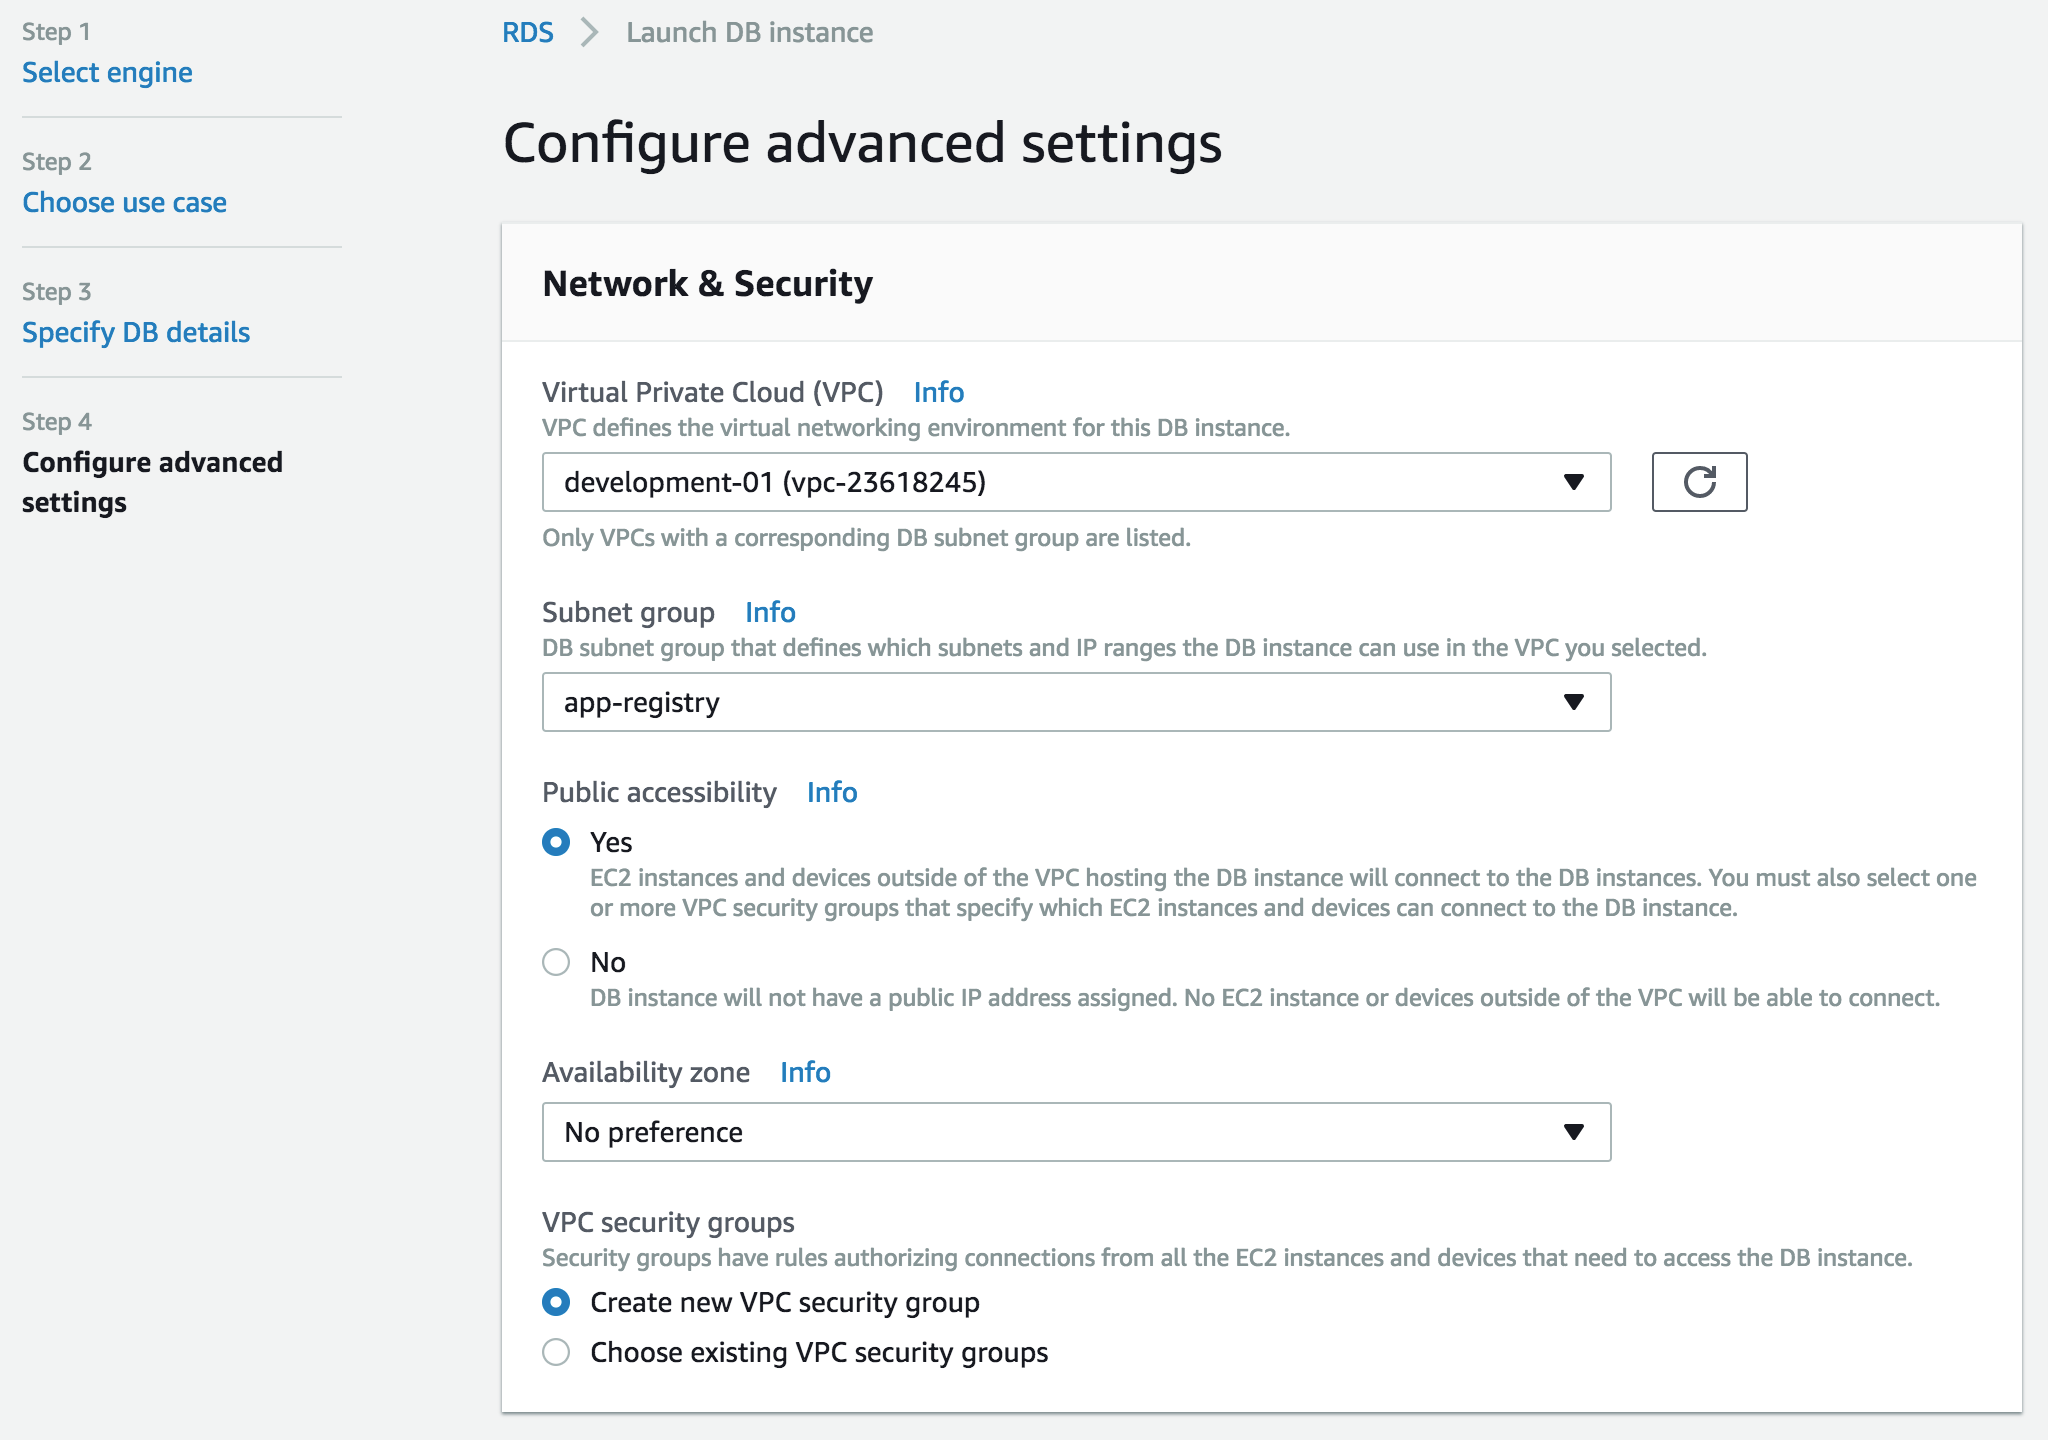
Task: Return to Step 3 Specify DB details
Action: pyautogui.click(x=136, y=333)
